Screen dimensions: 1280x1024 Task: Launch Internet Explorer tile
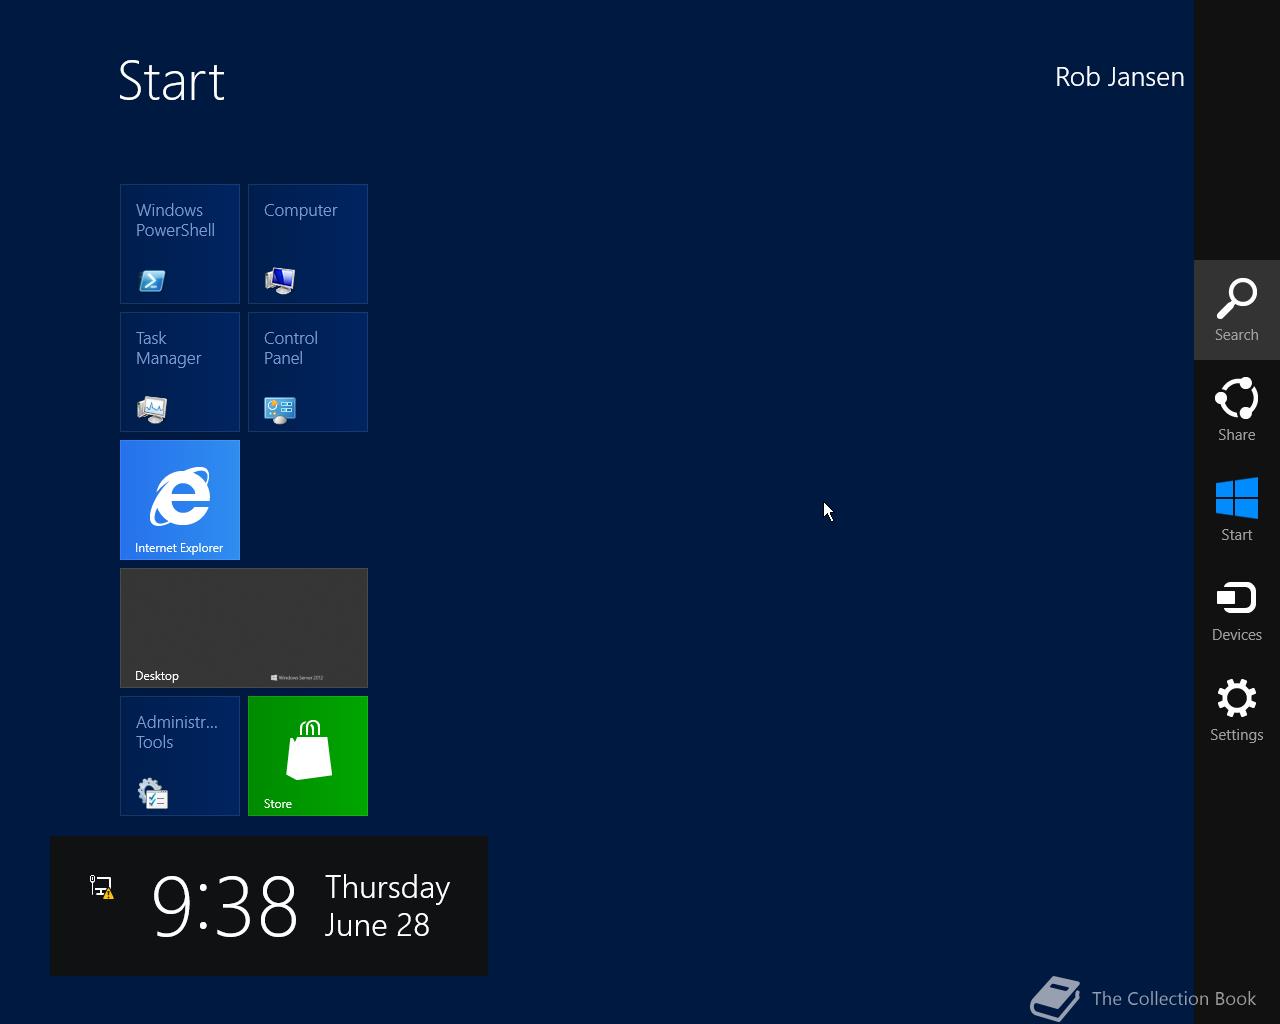pyautogui.click(x=180, y=500)
